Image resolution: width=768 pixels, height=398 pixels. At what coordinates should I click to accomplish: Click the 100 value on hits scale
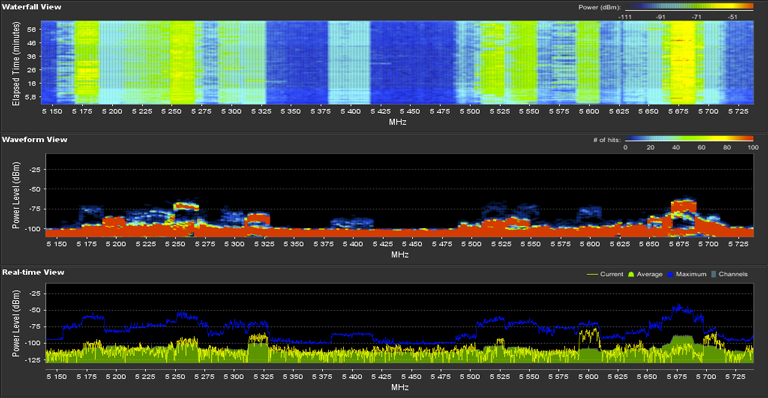(x=753, y=147)
